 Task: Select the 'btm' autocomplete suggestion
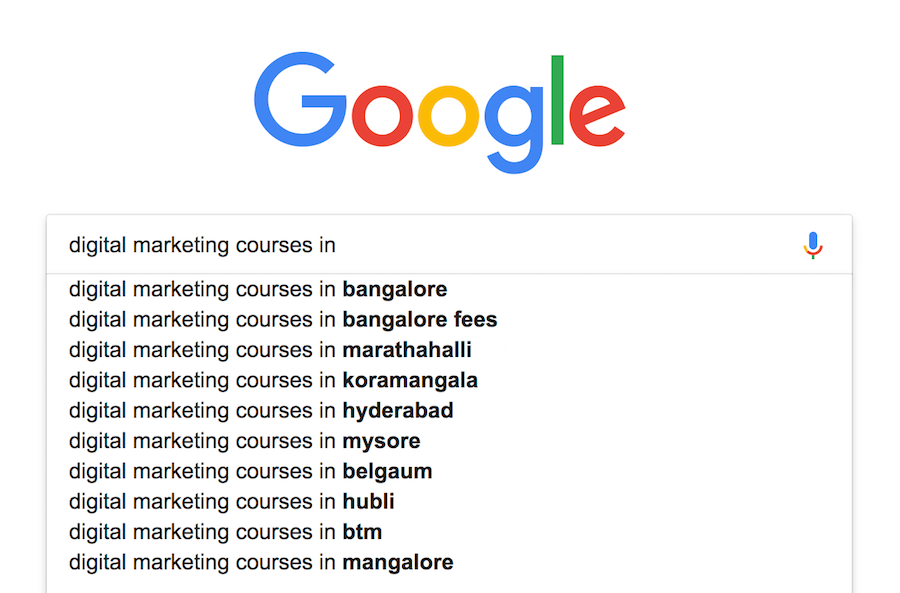coord(449,532)
